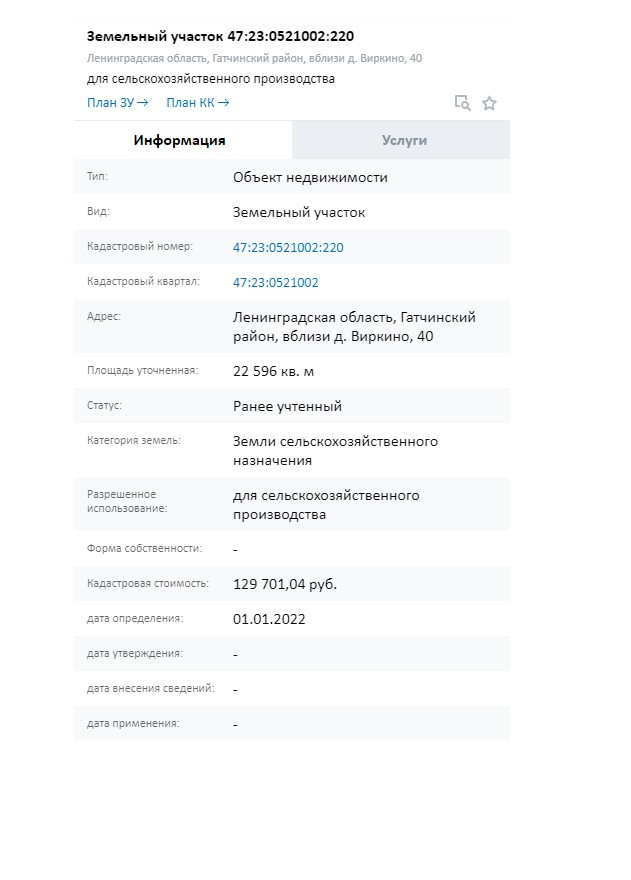Image resolution: width=631 pixels, height=880 pixels.
Task: Switch to the Информация tab
Action: click(x=180, y=140)
